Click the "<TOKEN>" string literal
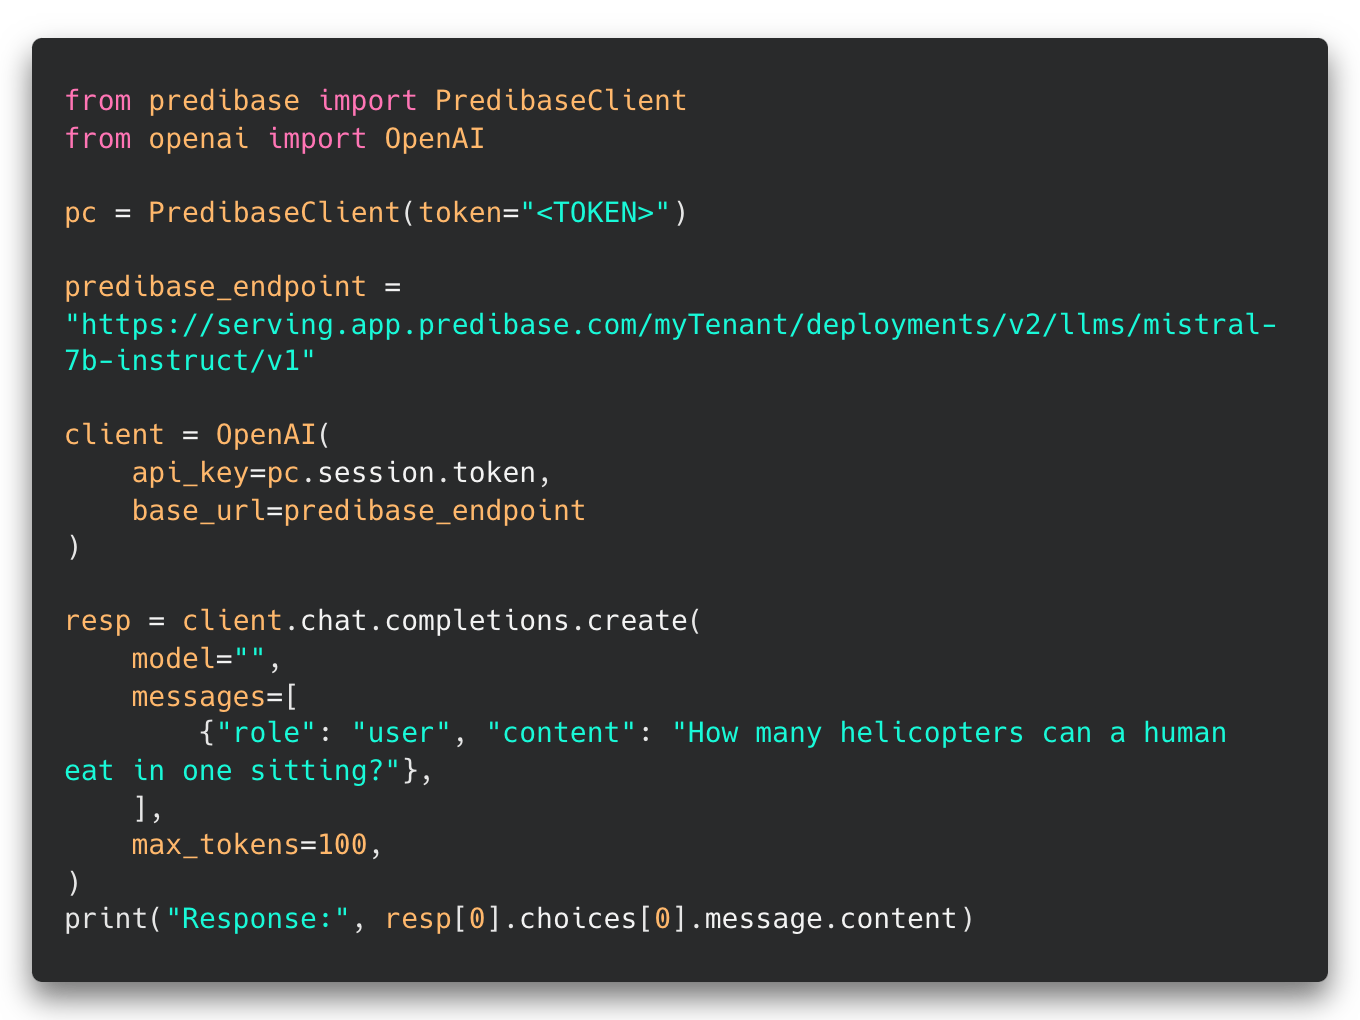Viewport: 1360px width, 1020px height. (595, 213)
